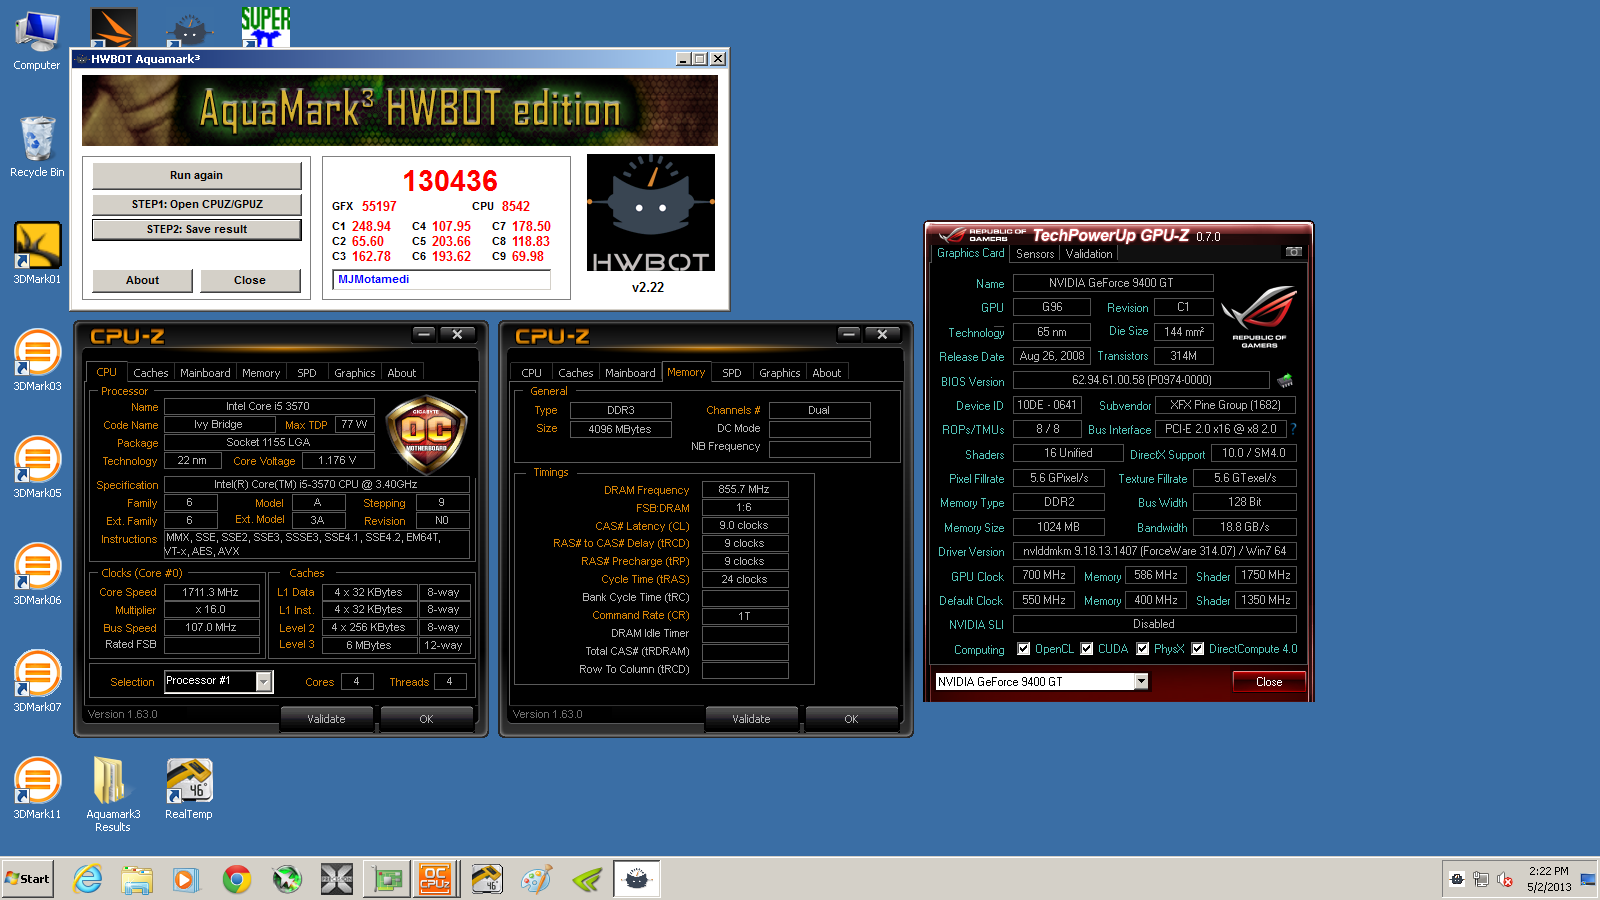Open the Graphics tab in the right CPU-Z window
1600x900 pixels.
pos(780,372)
